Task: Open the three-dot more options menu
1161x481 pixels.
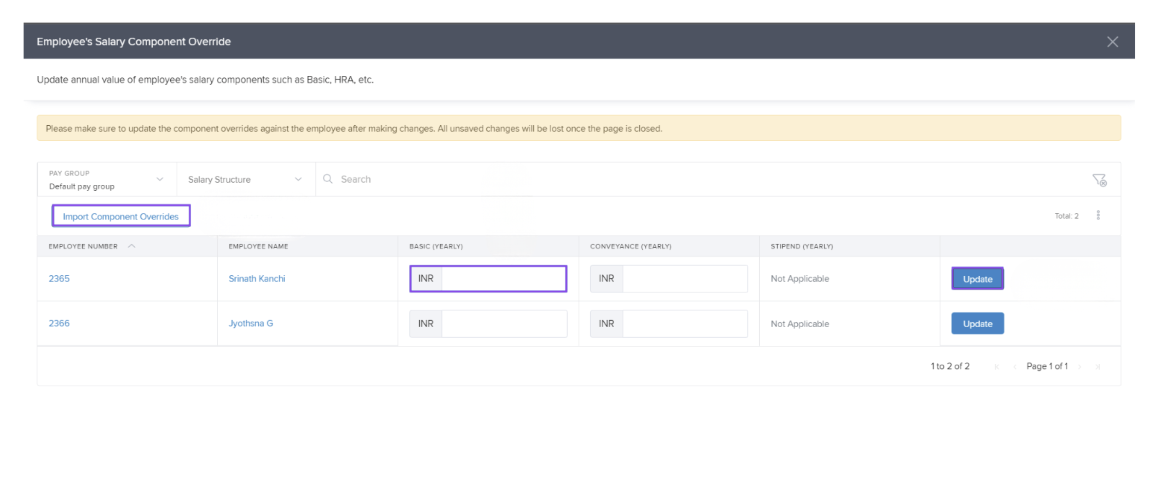Action: click(x=1098, y=215)
